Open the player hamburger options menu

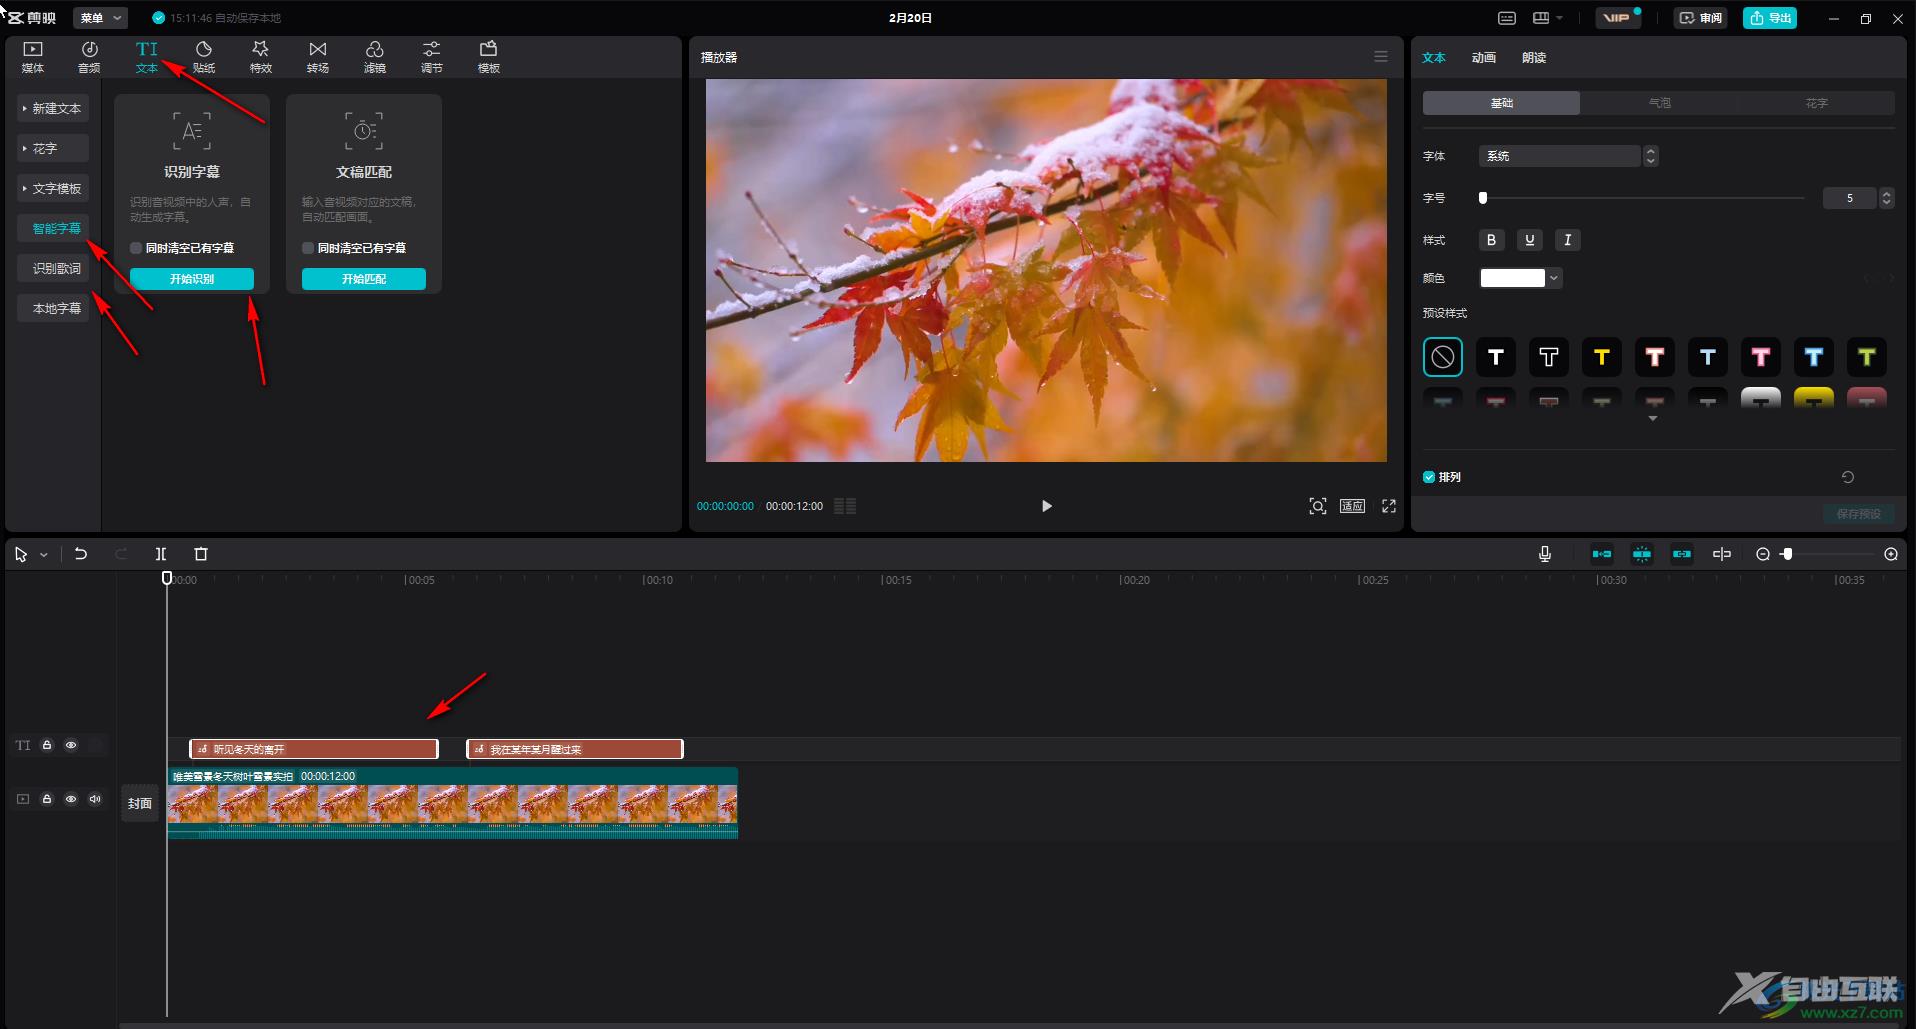pos(1381,57)
